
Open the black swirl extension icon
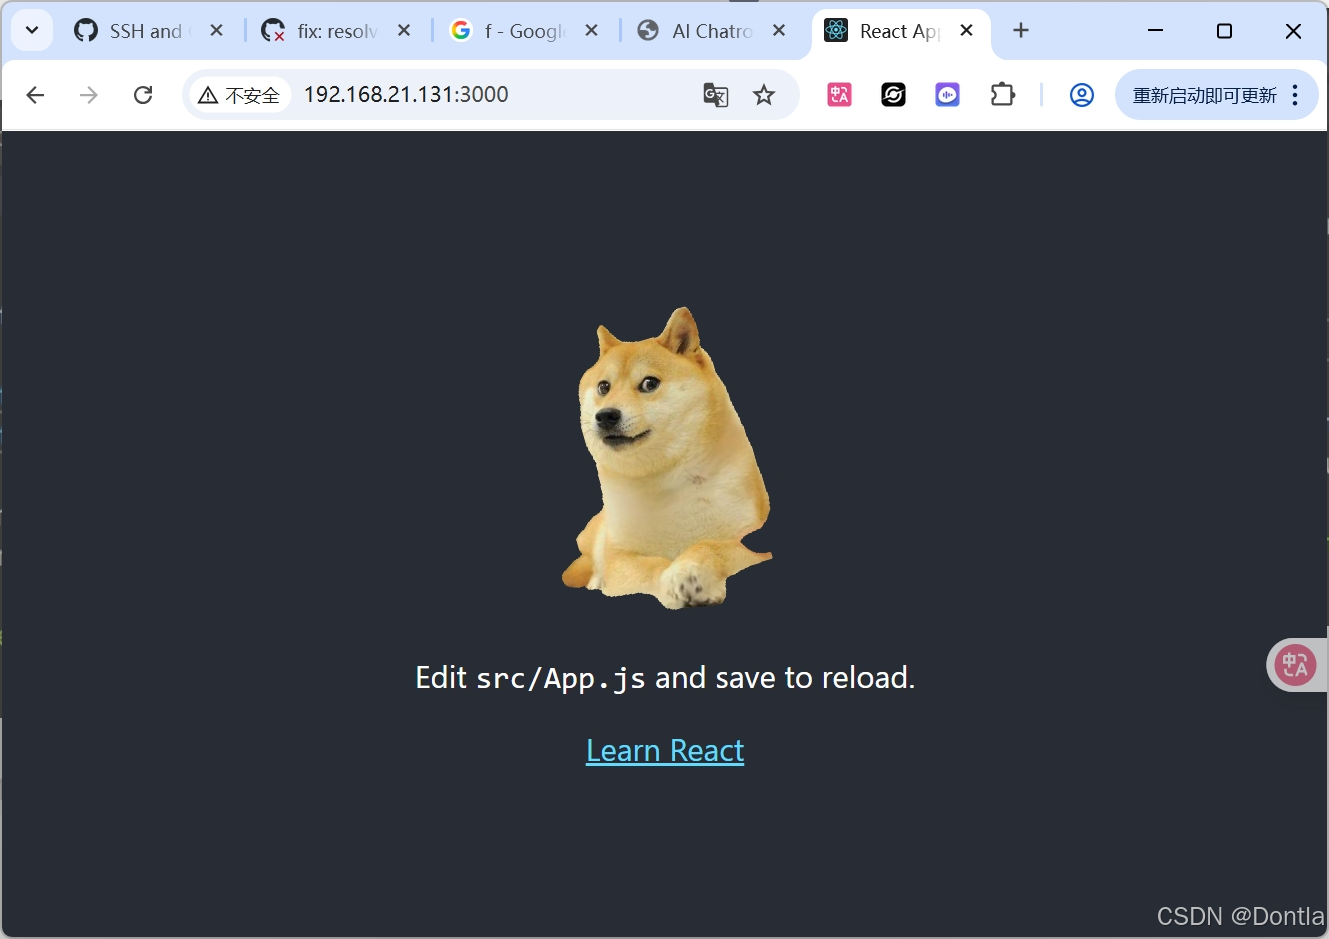click(893, 95)
